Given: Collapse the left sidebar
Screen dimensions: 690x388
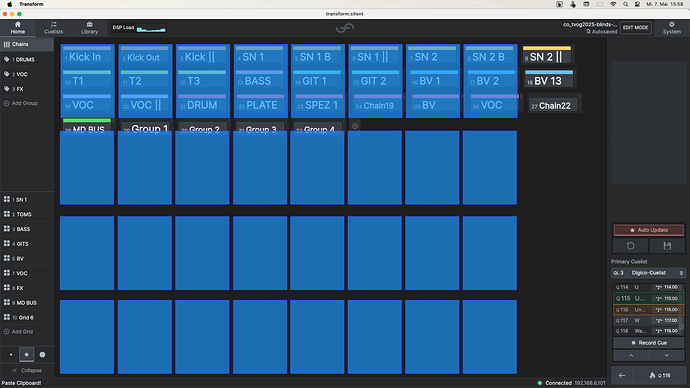Looking at the screenshot, I should point(27,370).
